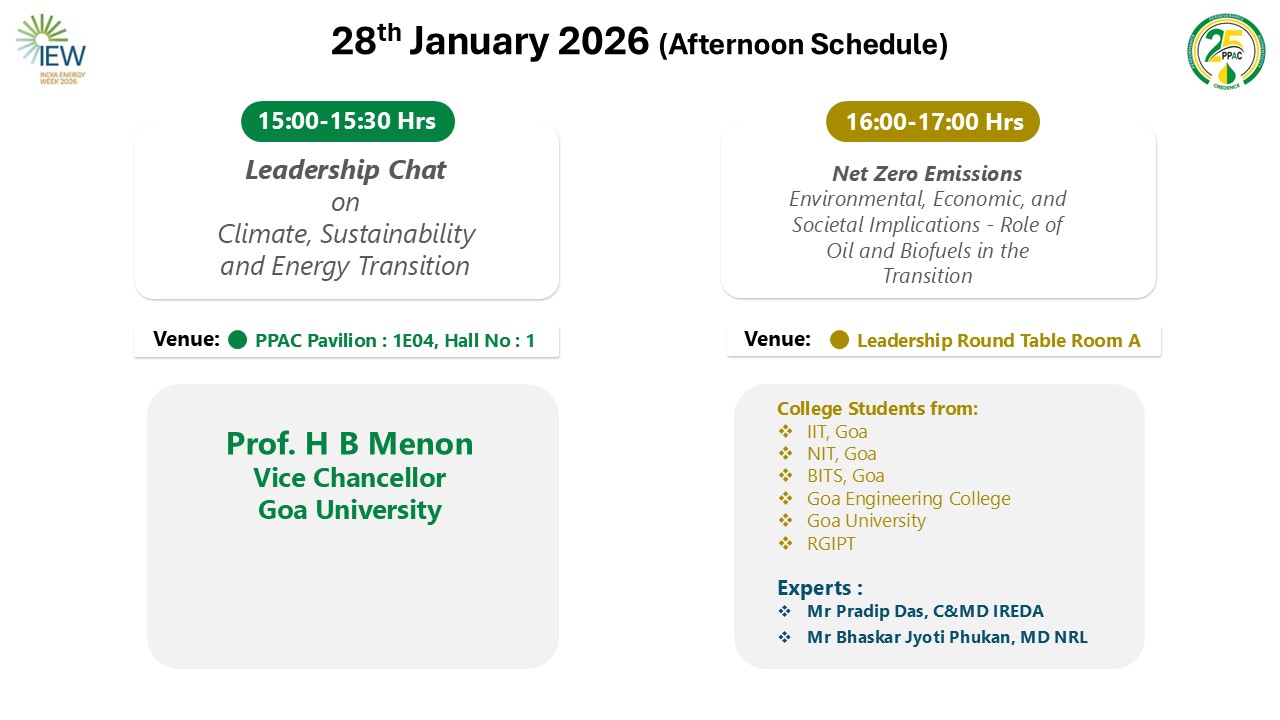
Task: Click the green venue dot for PPAC Pavilion
Action: click(237, 340)
